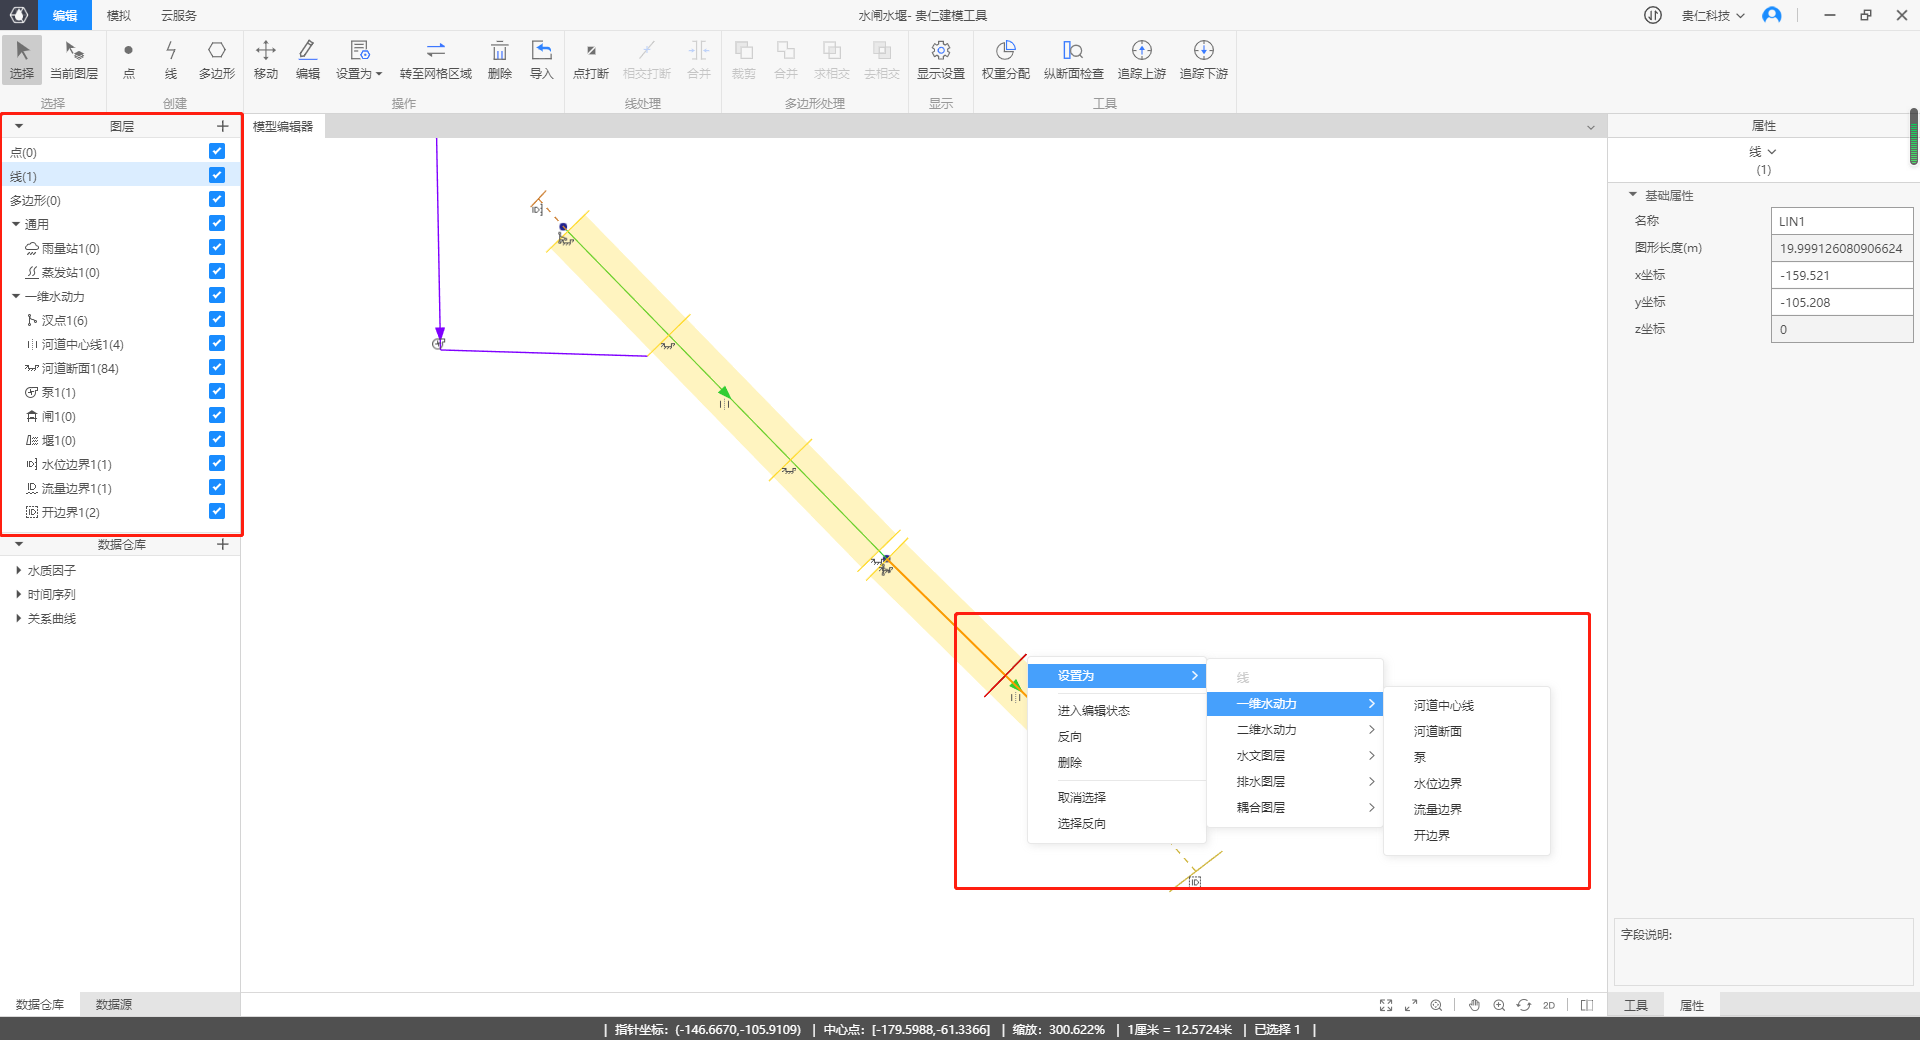Open the 数据源 bottom tab
This screenshot has height=1040, width=1920.
point(114,1004)
